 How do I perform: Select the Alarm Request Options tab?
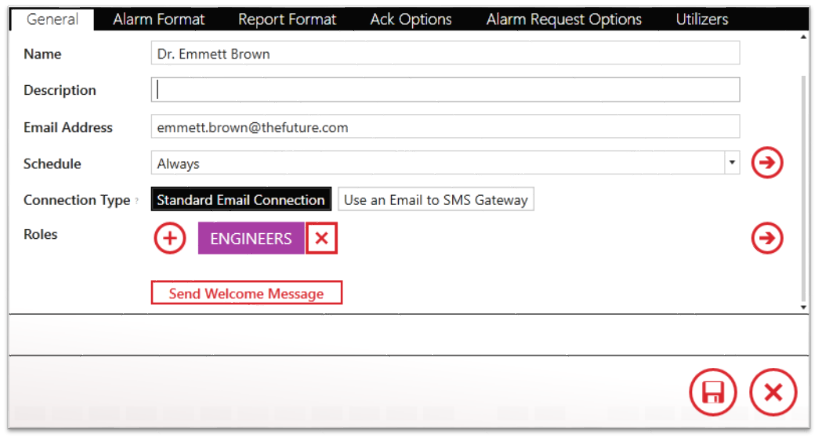pos(564,19)
